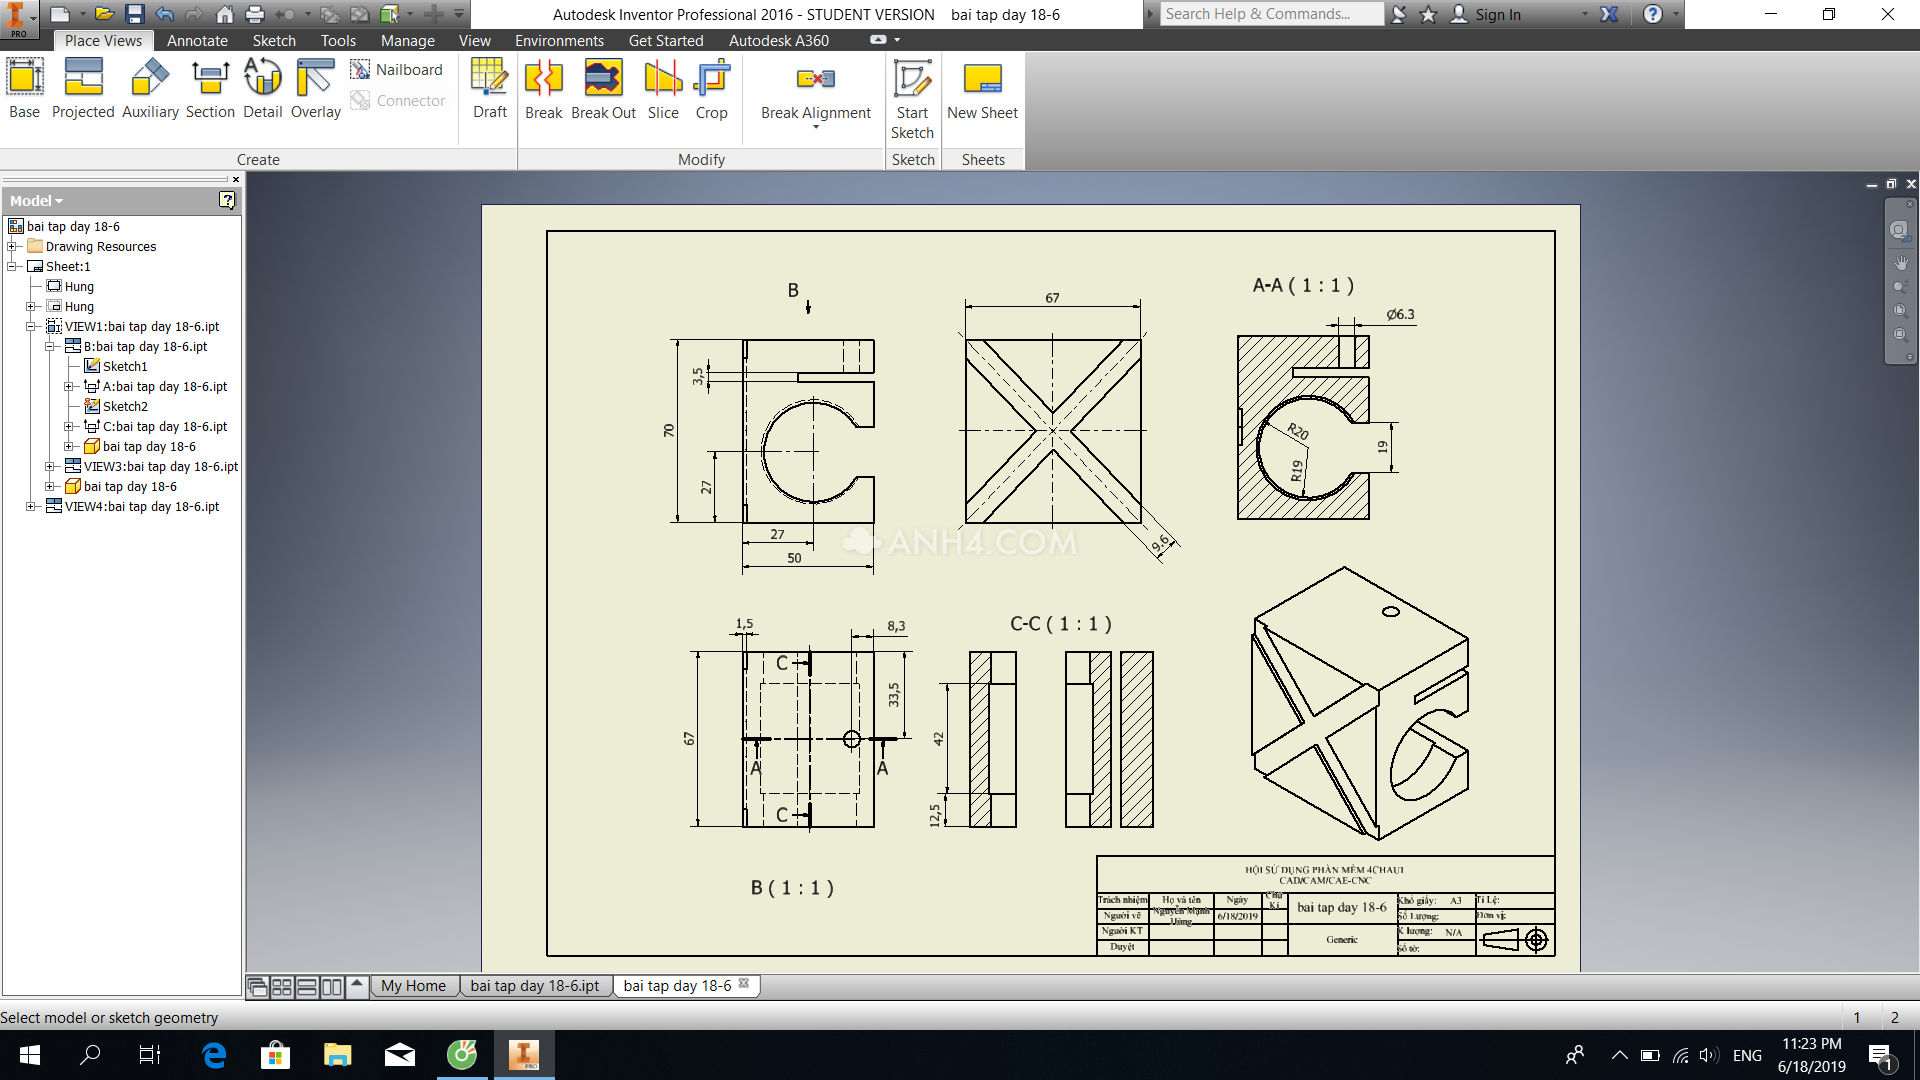Click the Communication Center satellite icon

click(x=1399, y=14)
